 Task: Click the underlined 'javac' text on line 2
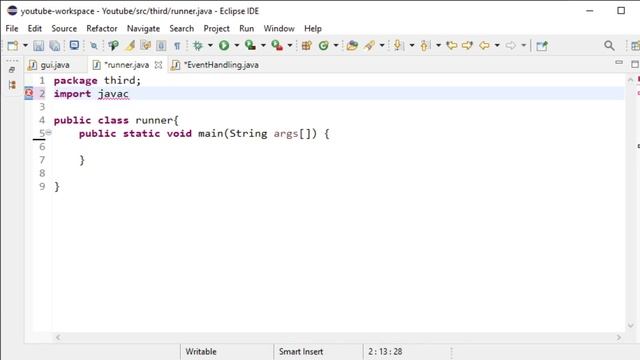[x=113, y=94]
